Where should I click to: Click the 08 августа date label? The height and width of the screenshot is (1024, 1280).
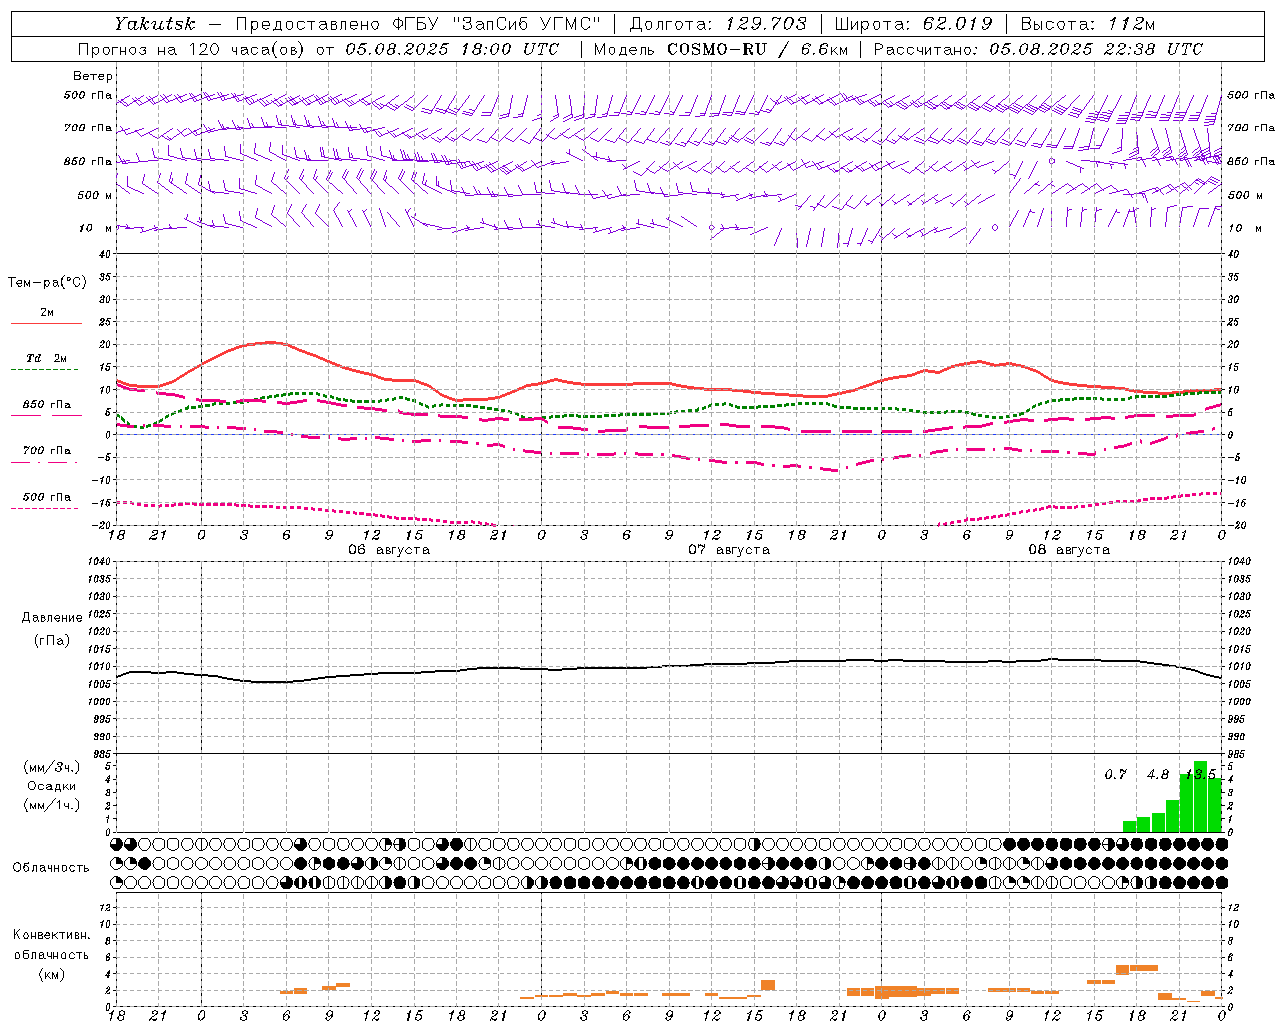coord(1069,550)
